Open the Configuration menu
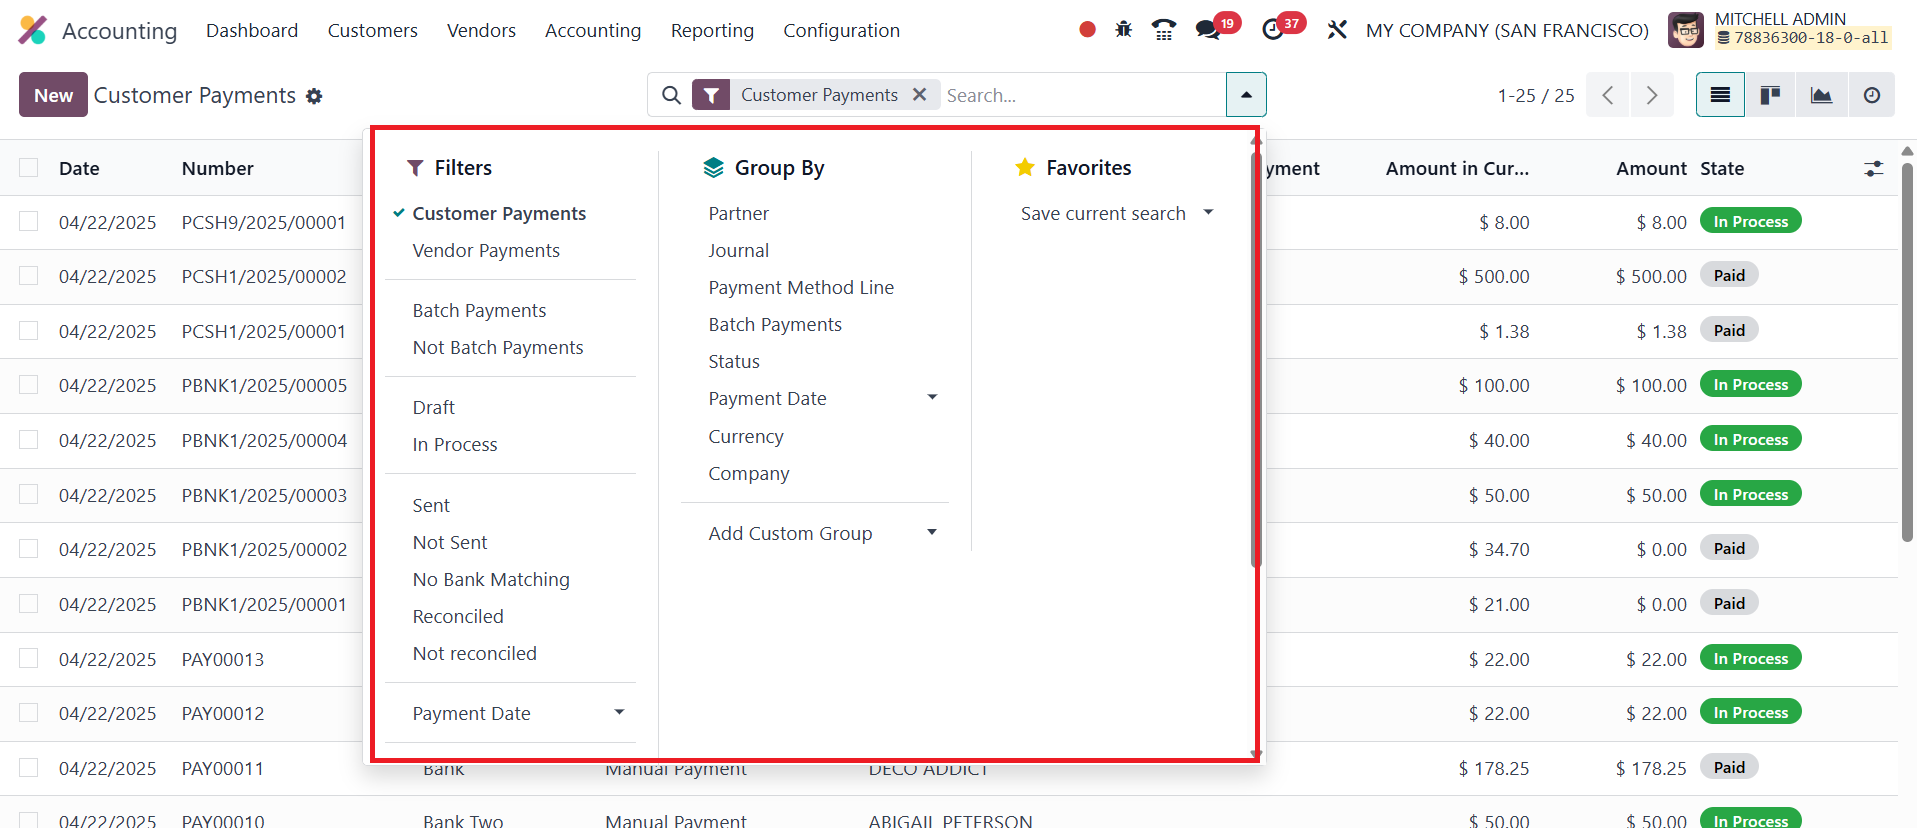The image size is (1917, 828). tap(841, 30)
